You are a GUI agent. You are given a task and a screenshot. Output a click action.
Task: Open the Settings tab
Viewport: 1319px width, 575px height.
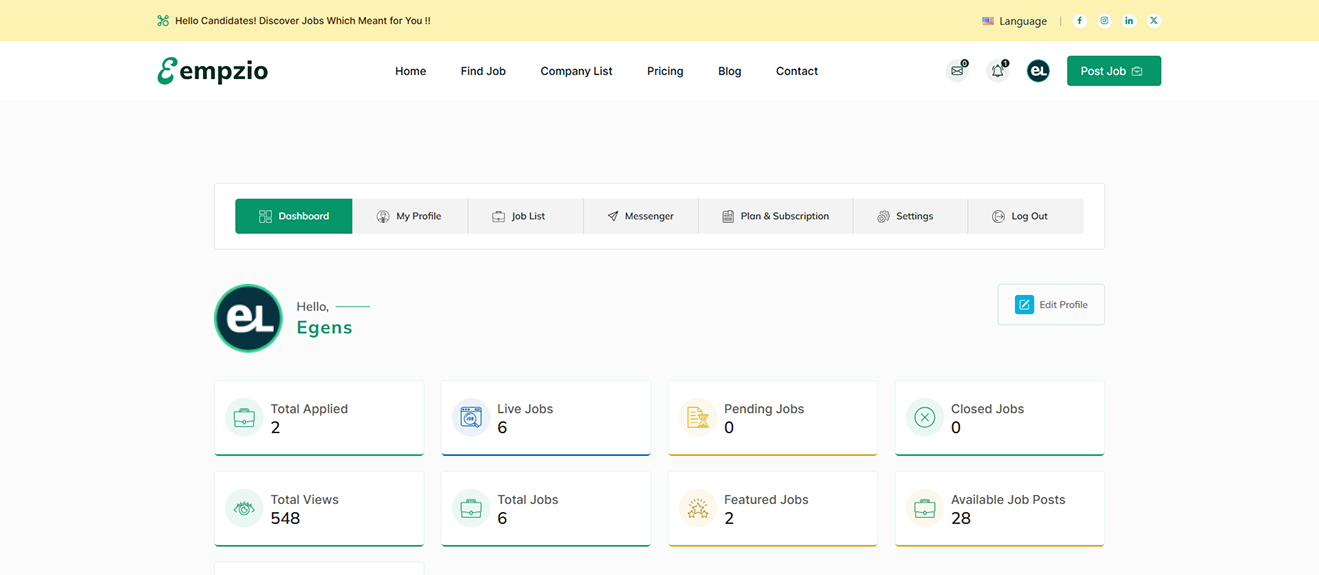click(x=910, y=216)
